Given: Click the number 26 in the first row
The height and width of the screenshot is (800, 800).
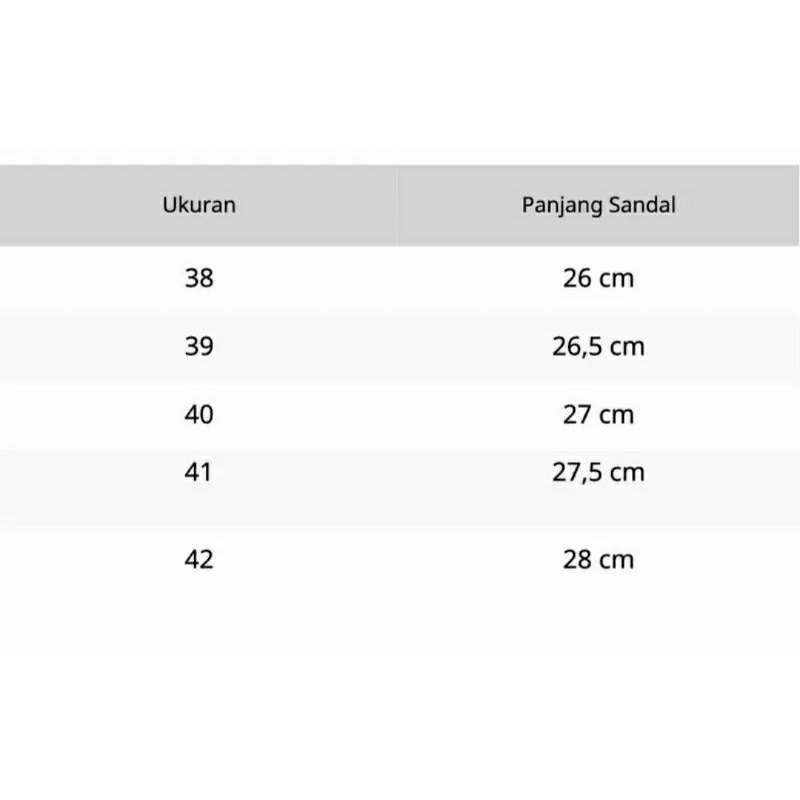Looking at the screenshot, I should pos(577,278).
